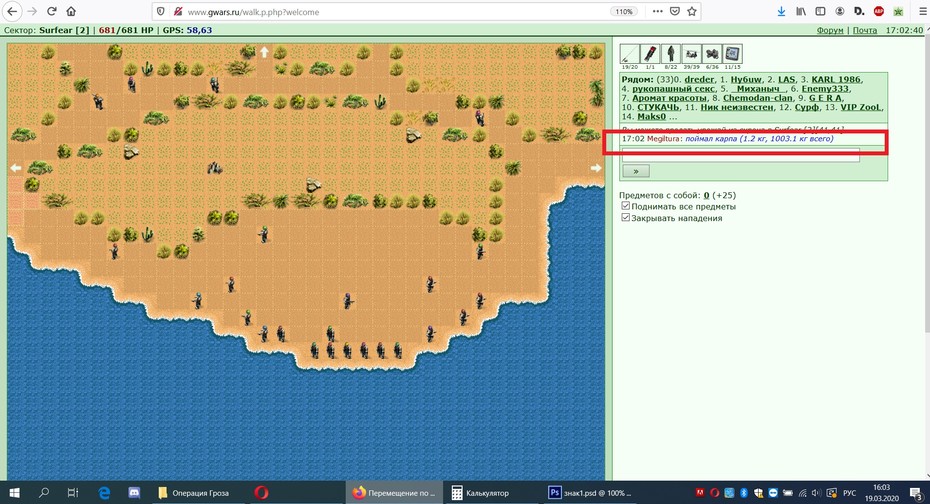Open the body armor suit slot
Image resolution: width=930 pixels, height=504 pixels.
[671, 54]
